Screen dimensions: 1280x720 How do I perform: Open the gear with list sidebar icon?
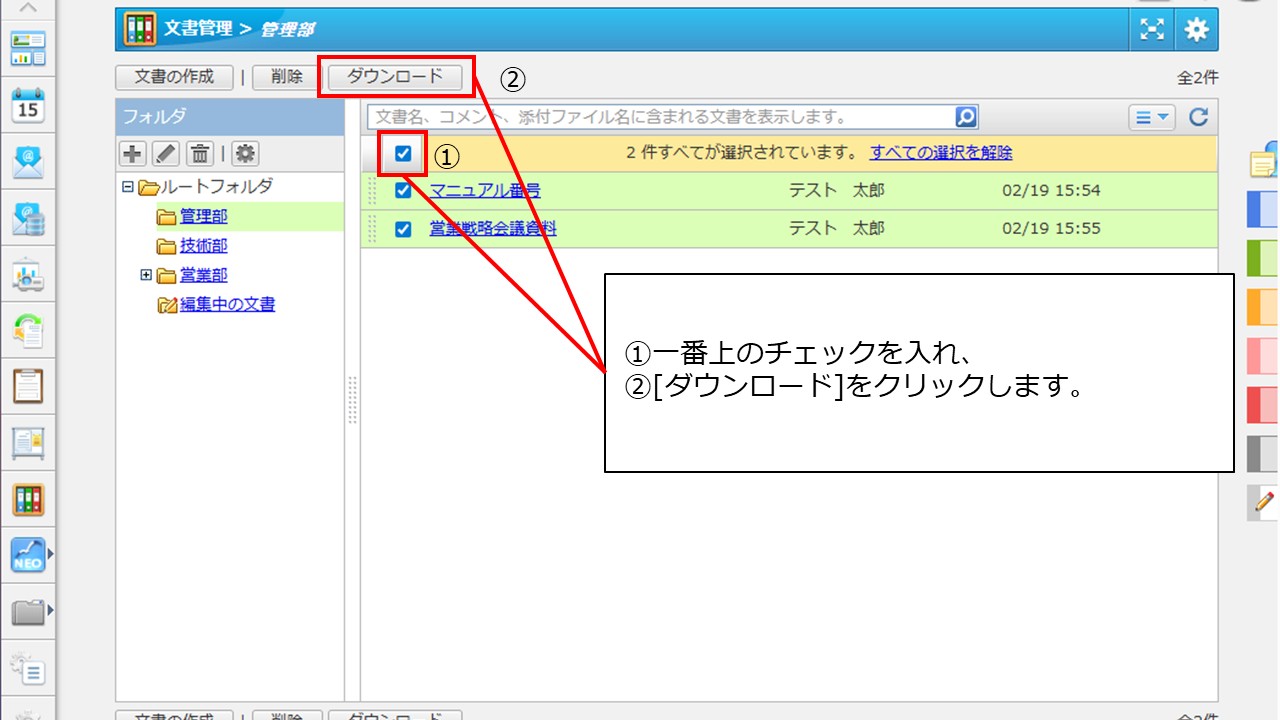(x=28, y=668)
